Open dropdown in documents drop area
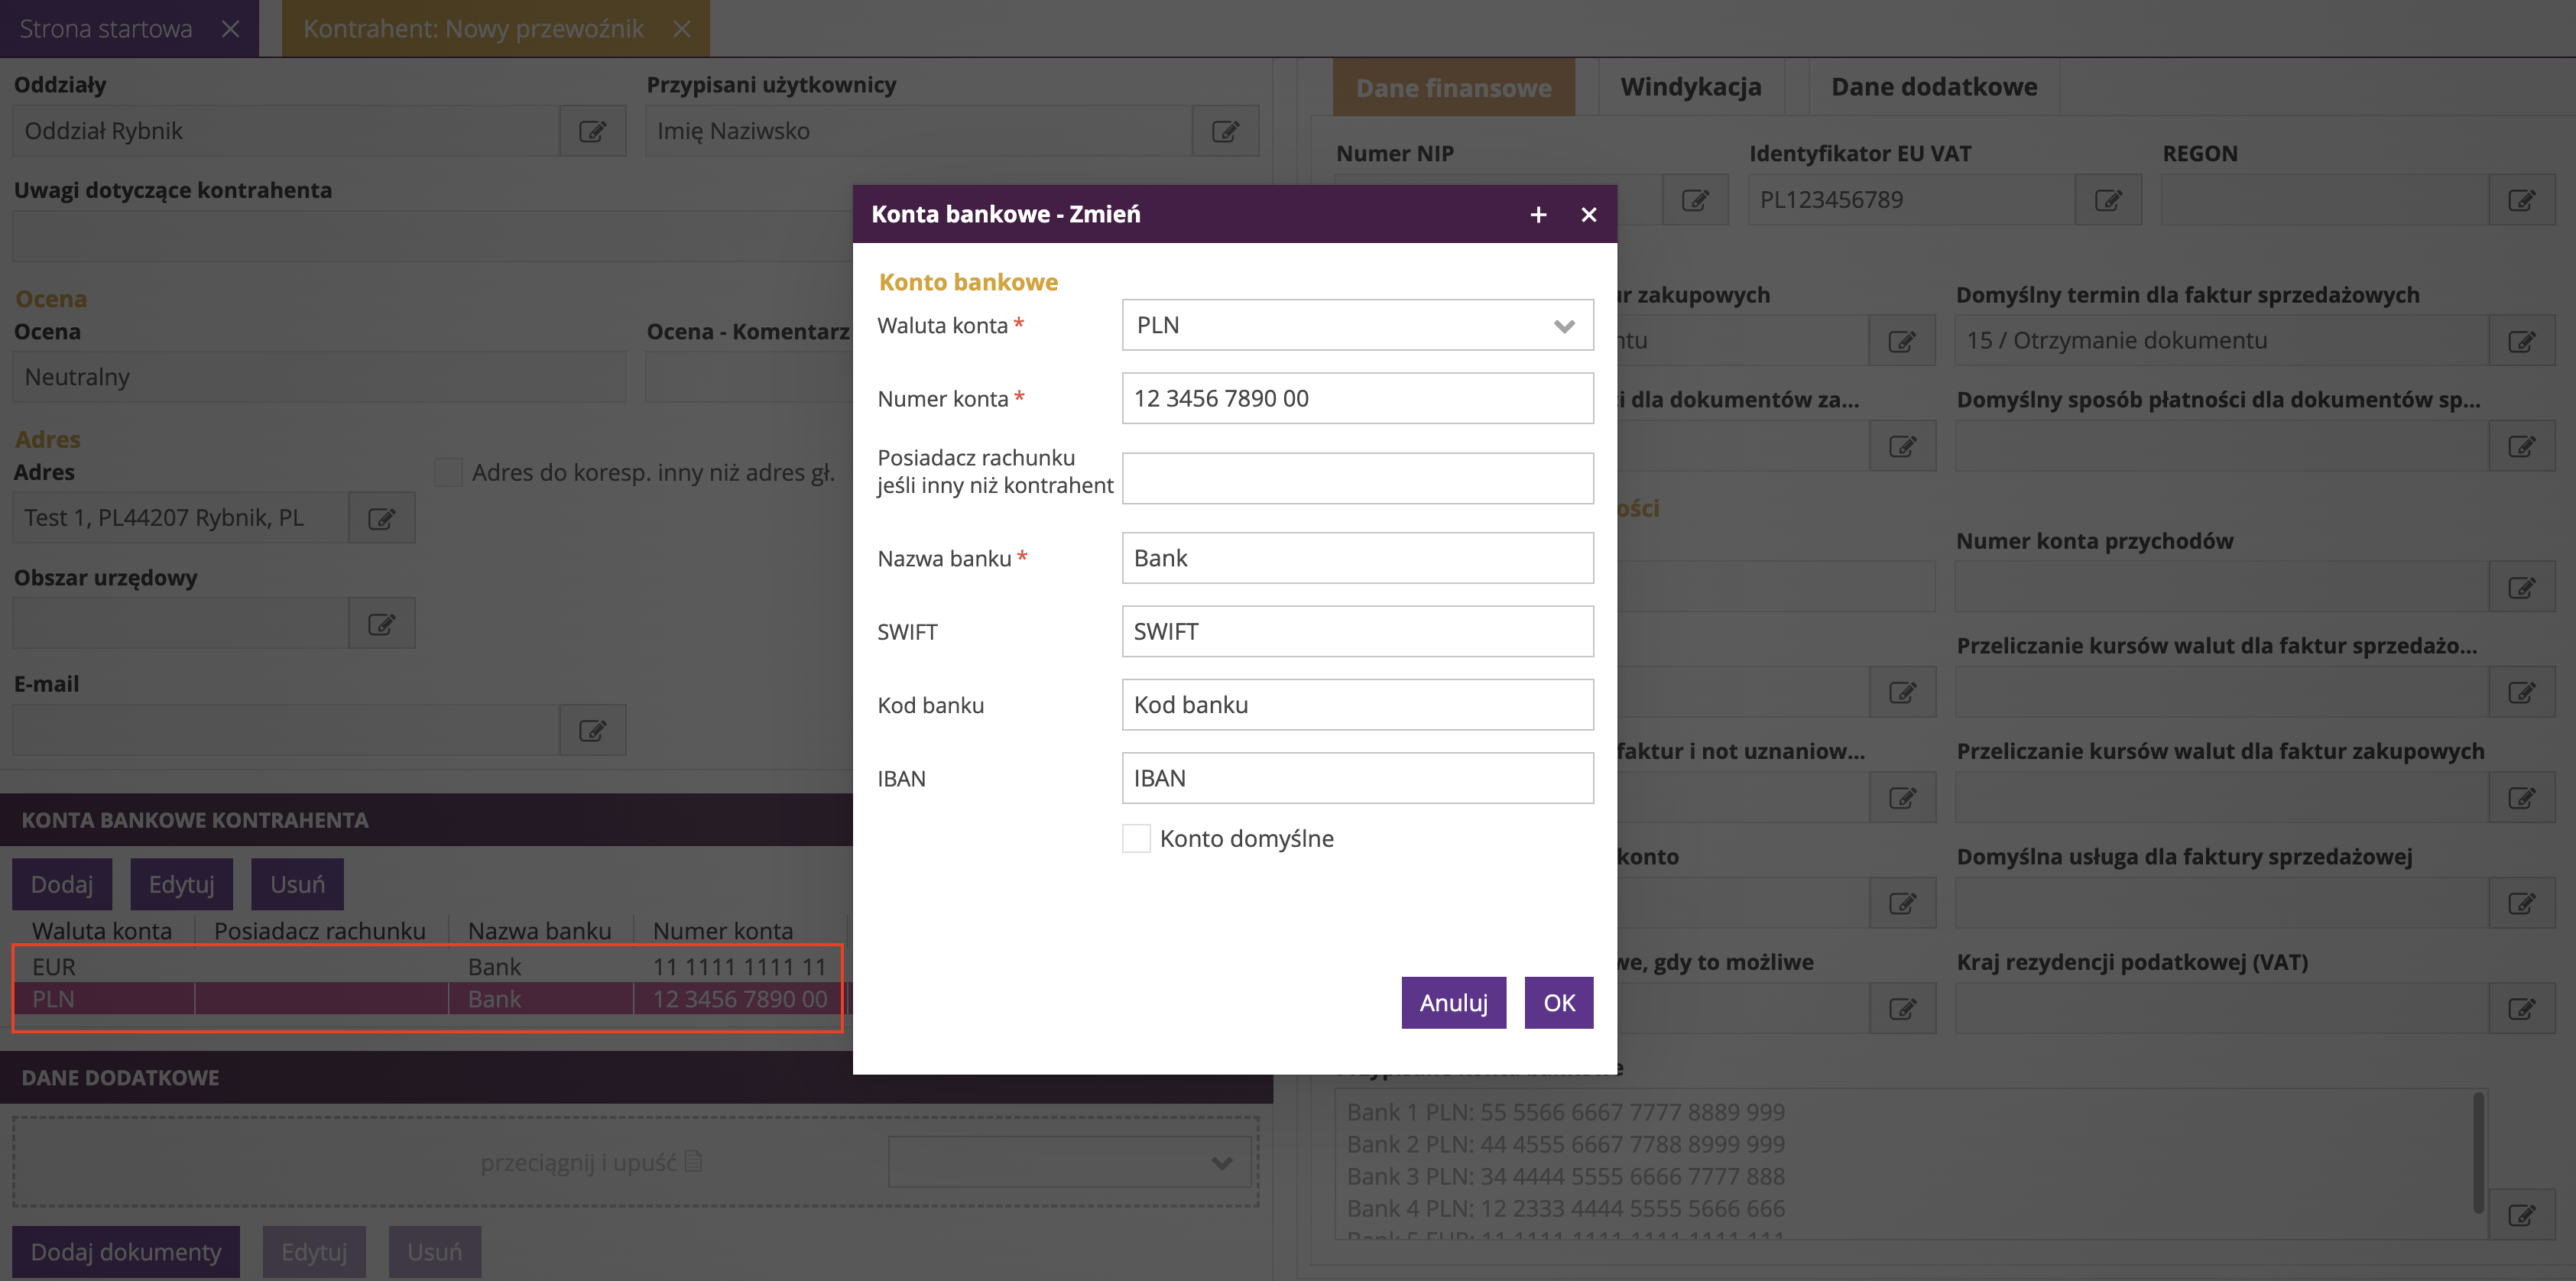 point(1220,1162)
